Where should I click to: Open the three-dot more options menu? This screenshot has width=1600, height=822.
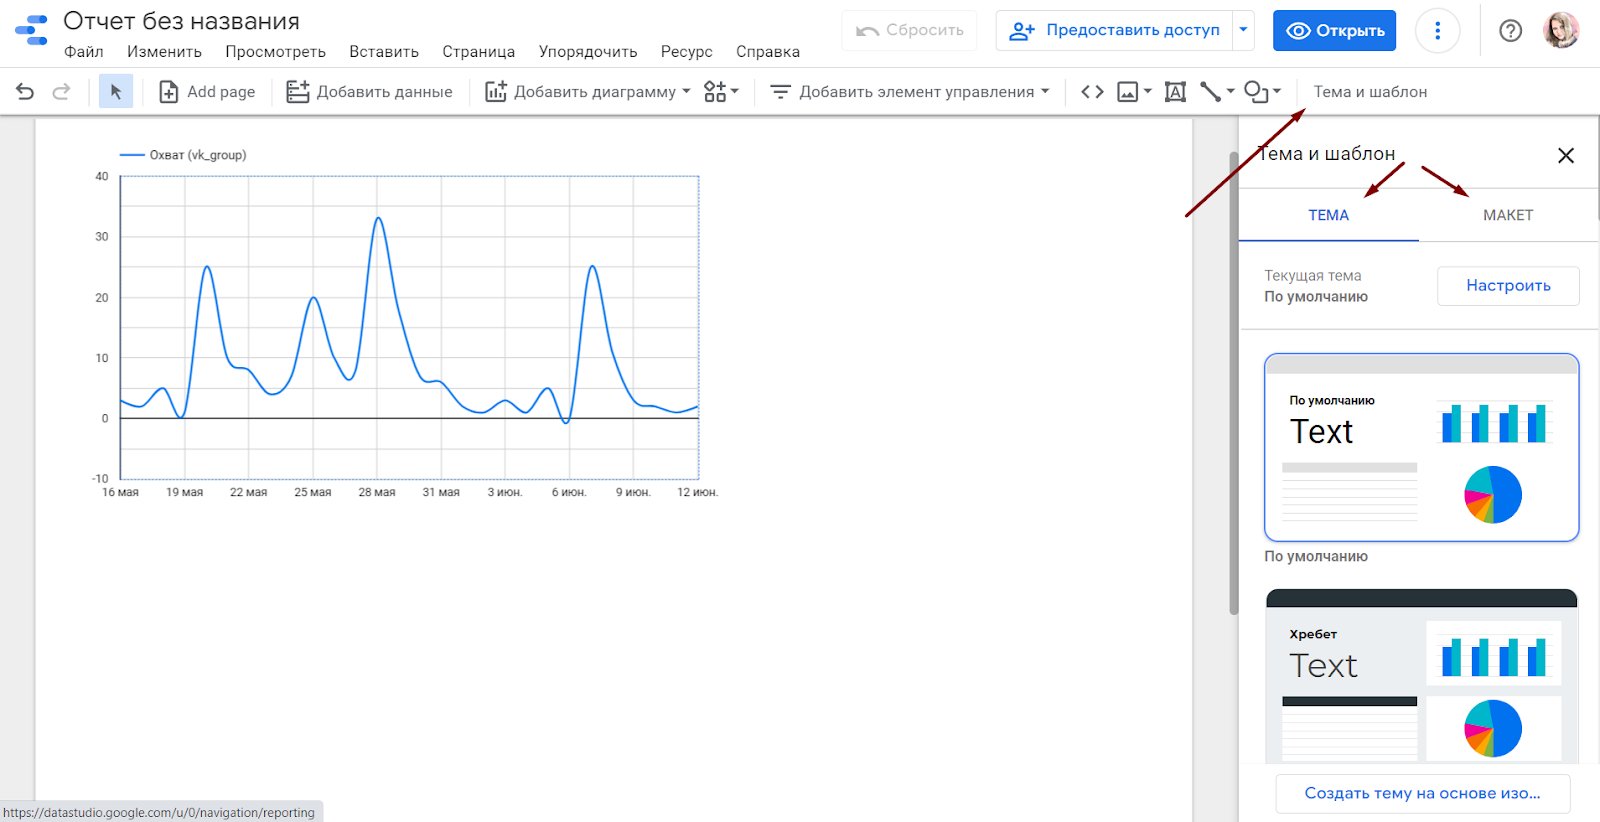coord(1437,31)
